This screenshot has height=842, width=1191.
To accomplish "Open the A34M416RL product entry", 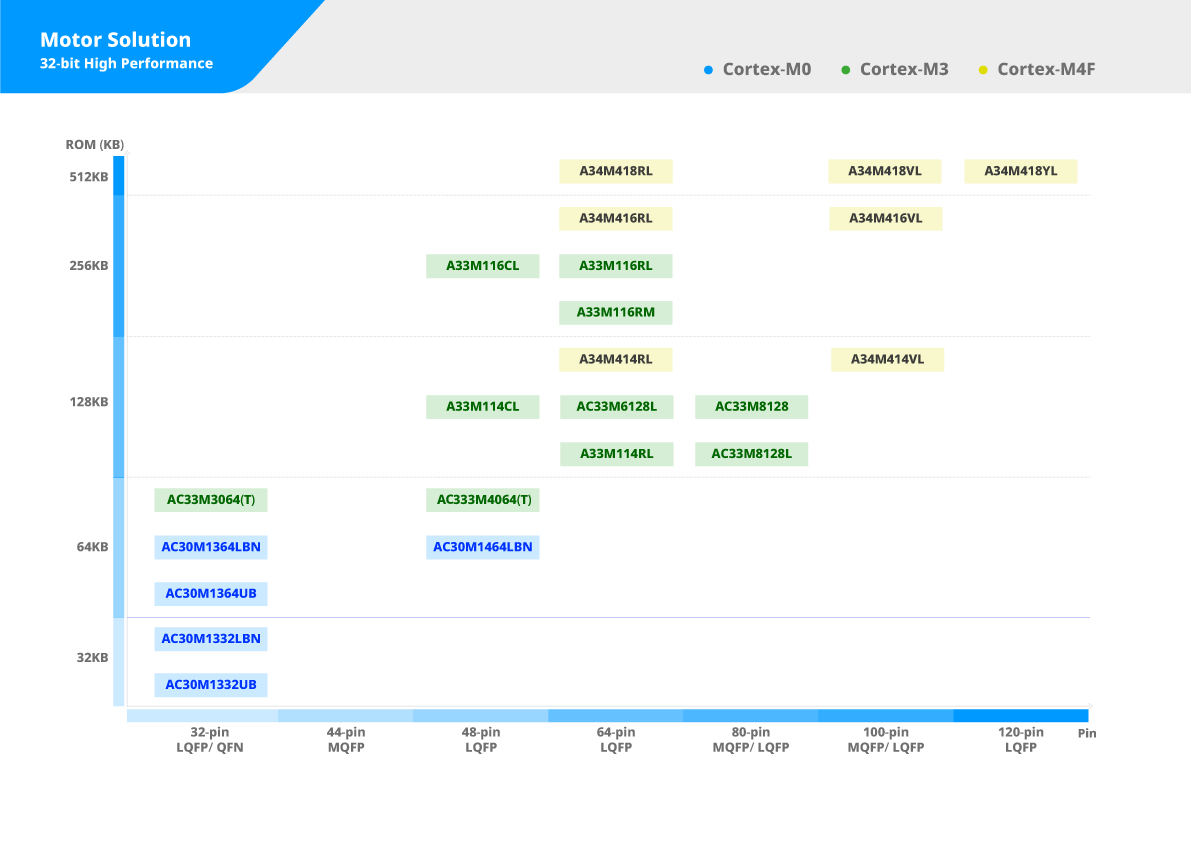I will click(x=616, y=219).
